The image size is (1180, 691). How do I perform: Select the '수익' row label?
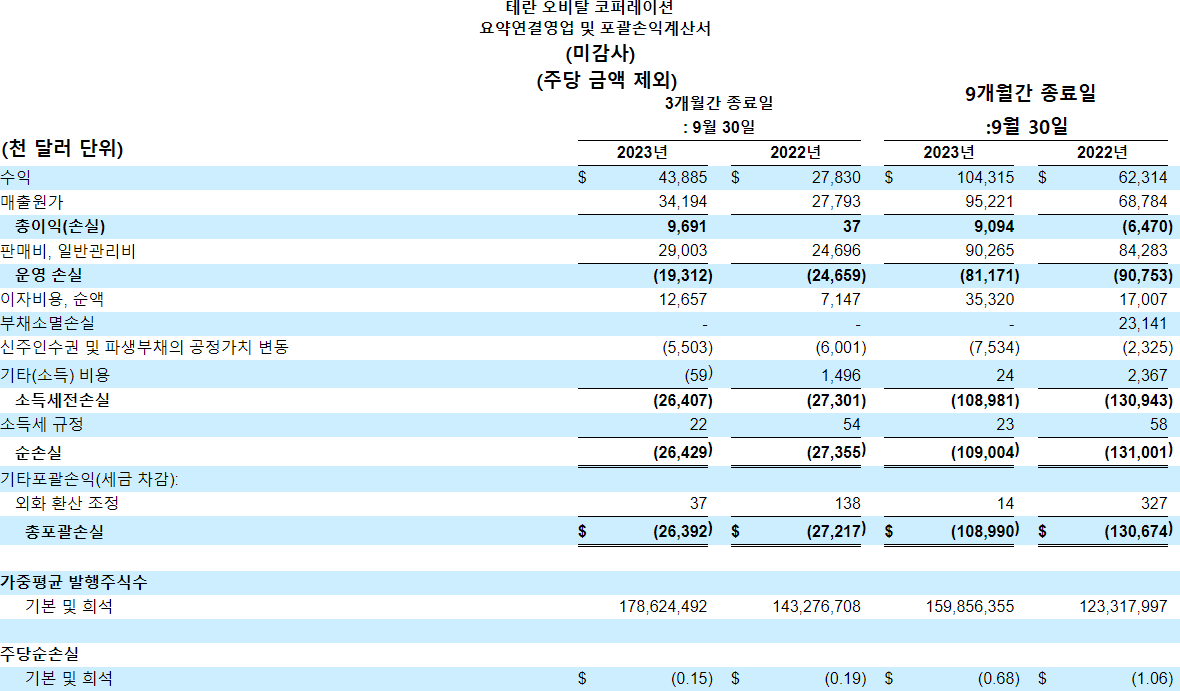(x=16, y=178)
